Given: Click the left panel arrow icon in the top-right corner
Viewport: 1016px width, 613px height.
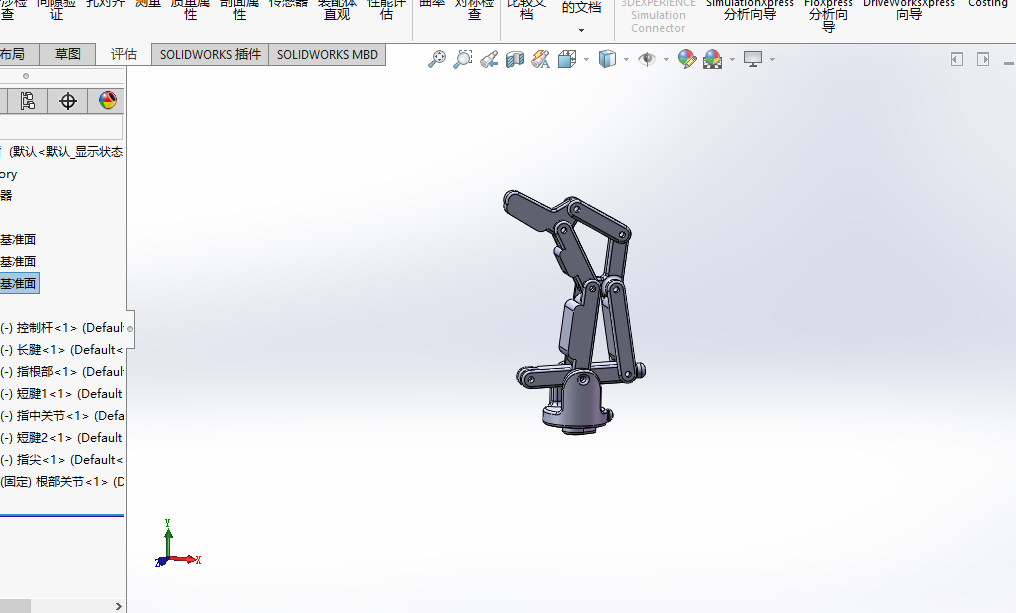Looking at the screenshot, I should click(x=956, y=59).
